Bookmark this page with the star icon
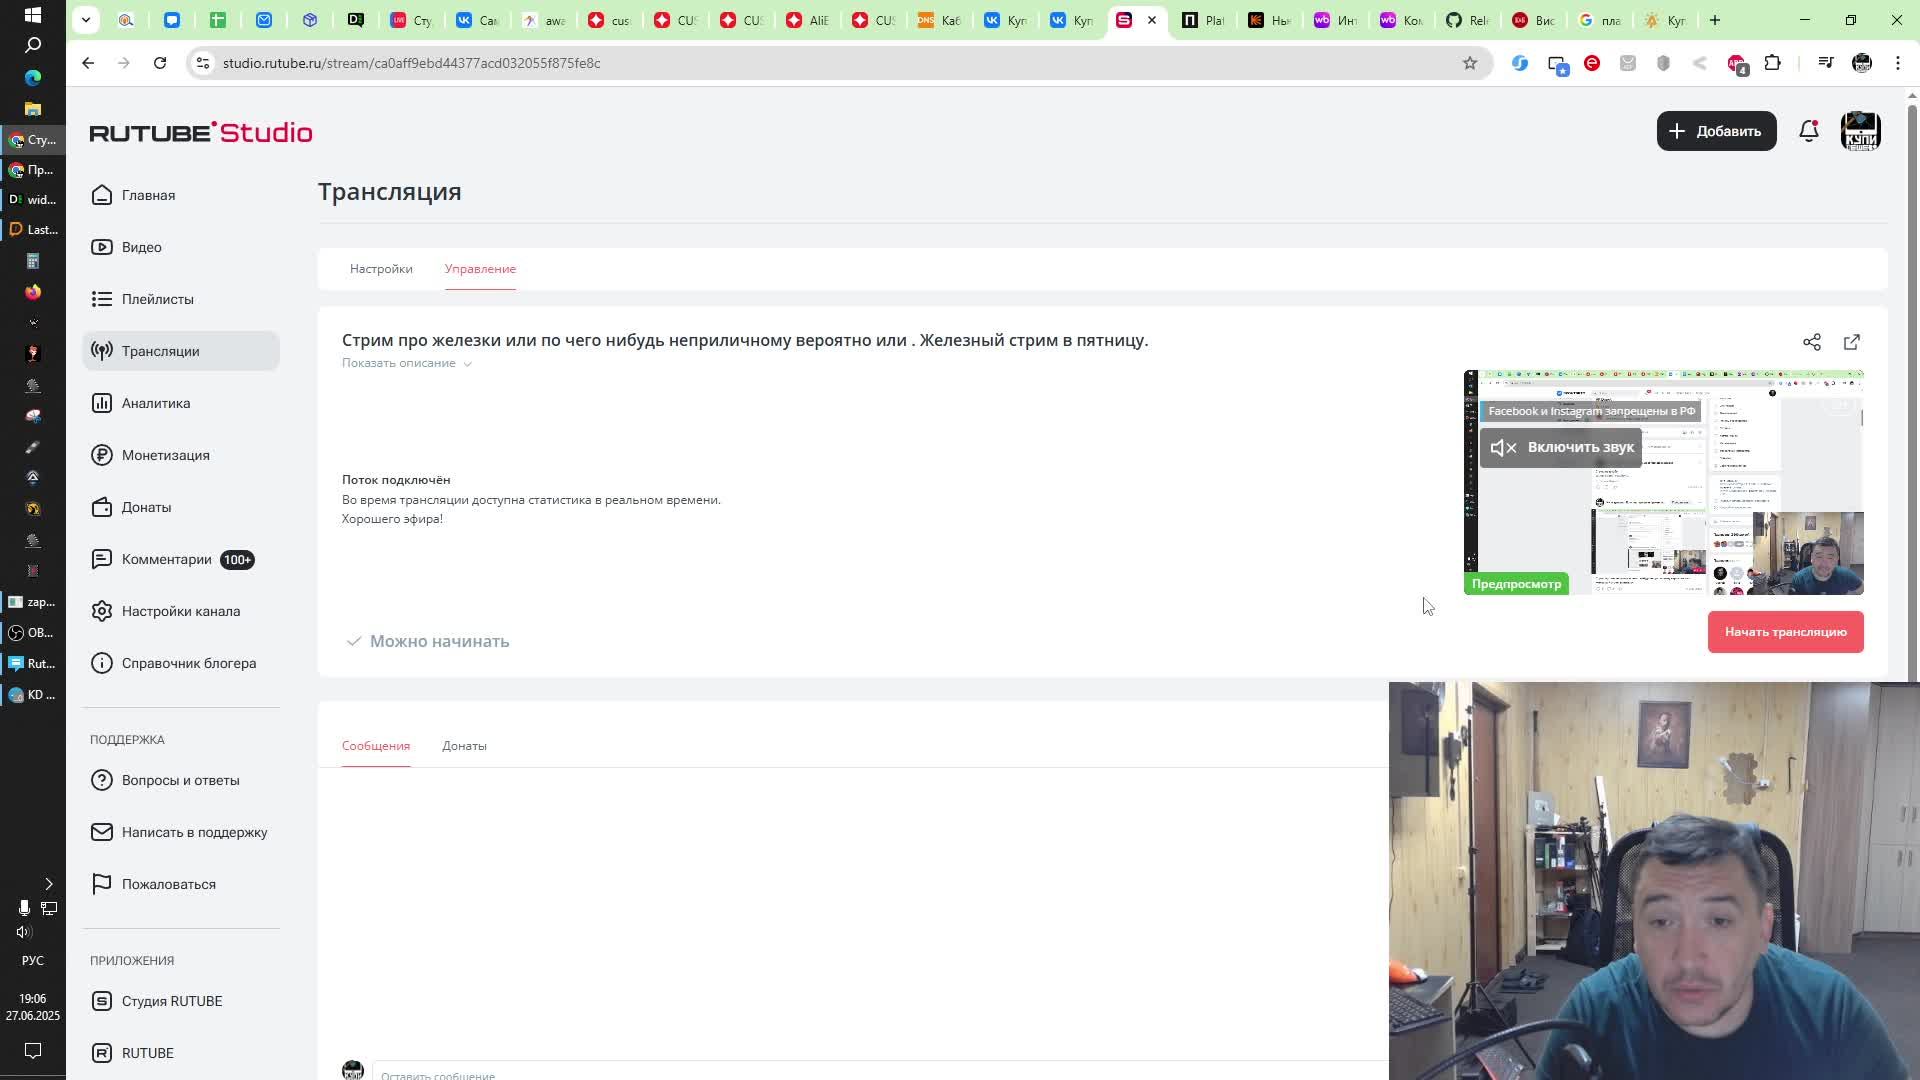1920x1080 pixels. (1469, 63)
